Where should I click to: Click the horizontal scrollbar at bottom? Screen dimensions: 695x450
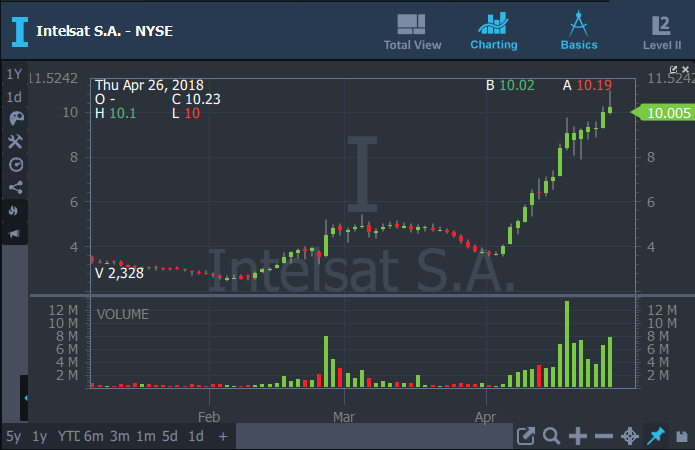point(374,436)
